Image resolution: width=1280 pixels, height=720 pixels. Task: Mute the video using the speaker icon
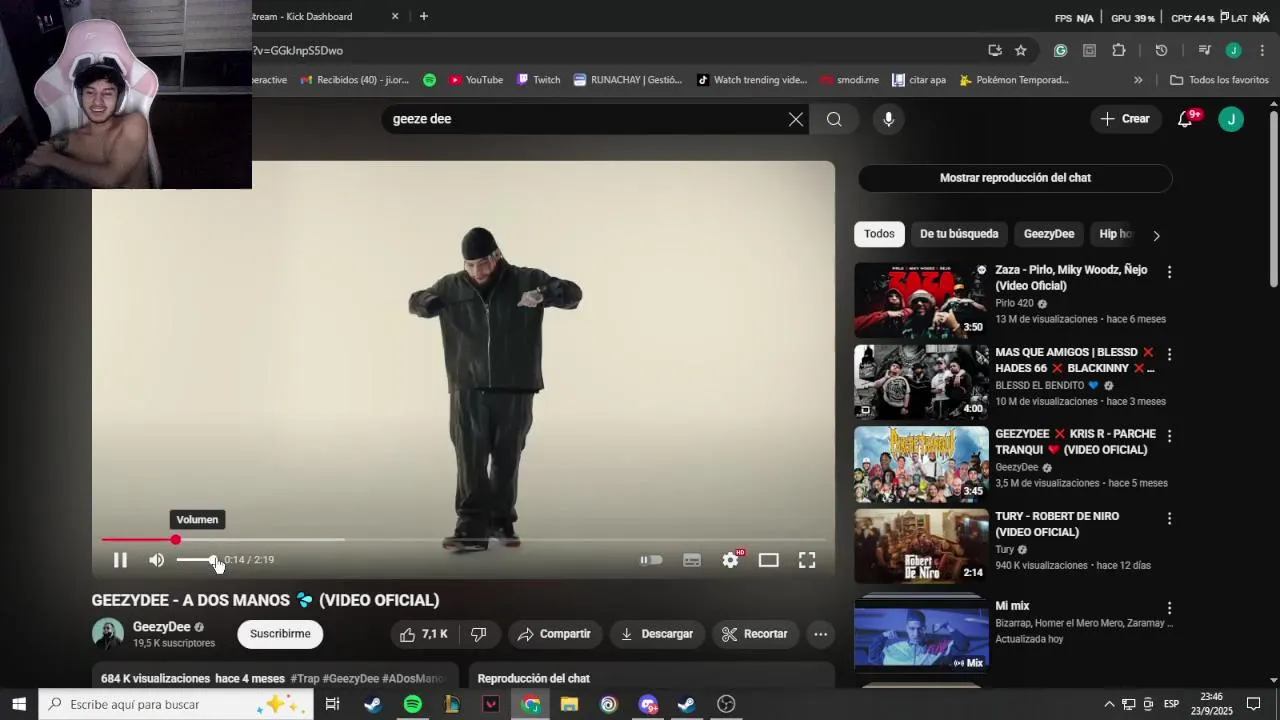click(157, 560)
